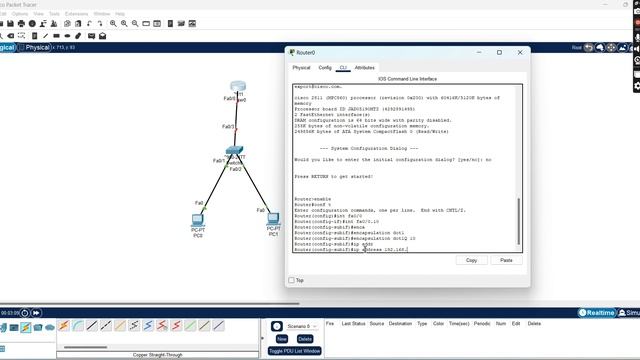This screenshot has height=360, width=640.
Task: Select the Connections lightning category icon
Action: tap(26, 327)
